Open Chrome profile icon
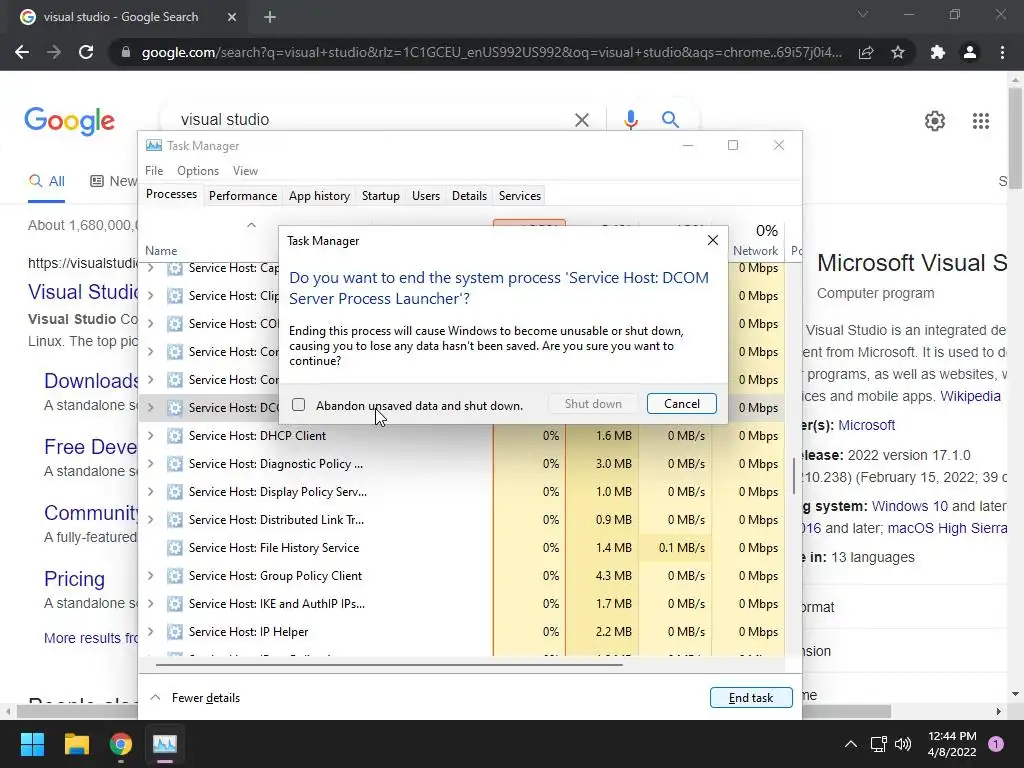Viewport: 1024px width, 768px height. tap(970, 52)
